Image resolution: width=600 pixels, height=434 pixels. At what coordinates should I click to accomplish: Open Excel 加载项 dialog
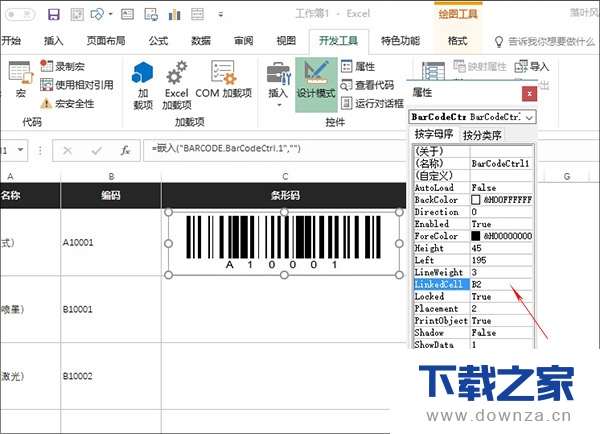176,86
